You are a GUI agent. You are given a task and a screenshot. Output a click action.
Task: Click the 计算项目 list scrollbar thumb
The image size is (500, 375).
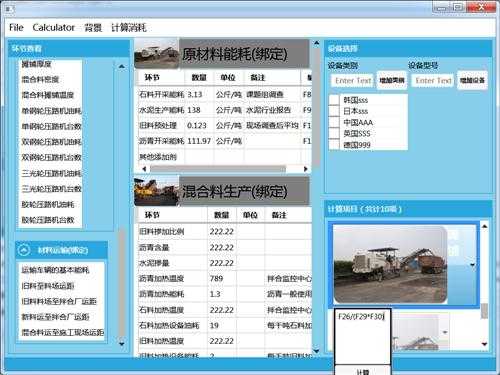pos(484,311)
